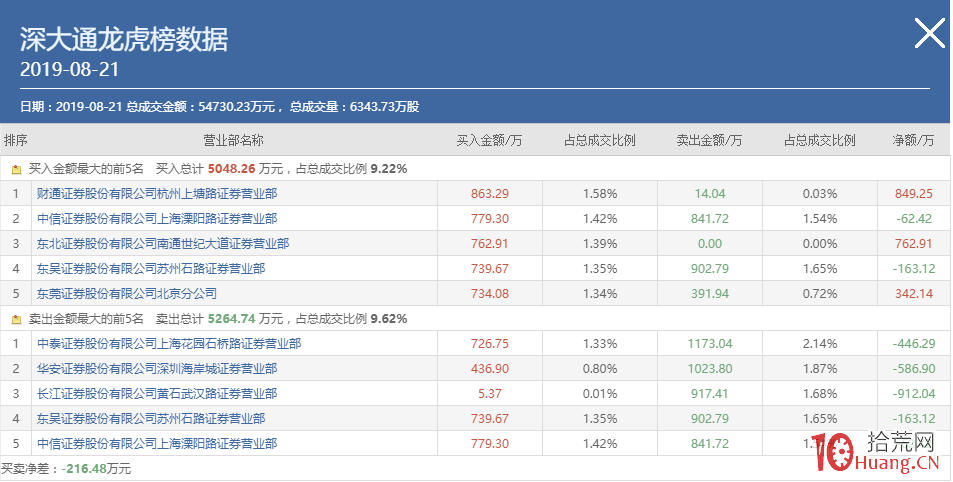
Task: Select the sell amount 14.04
Action: click(x=710, y=194)
